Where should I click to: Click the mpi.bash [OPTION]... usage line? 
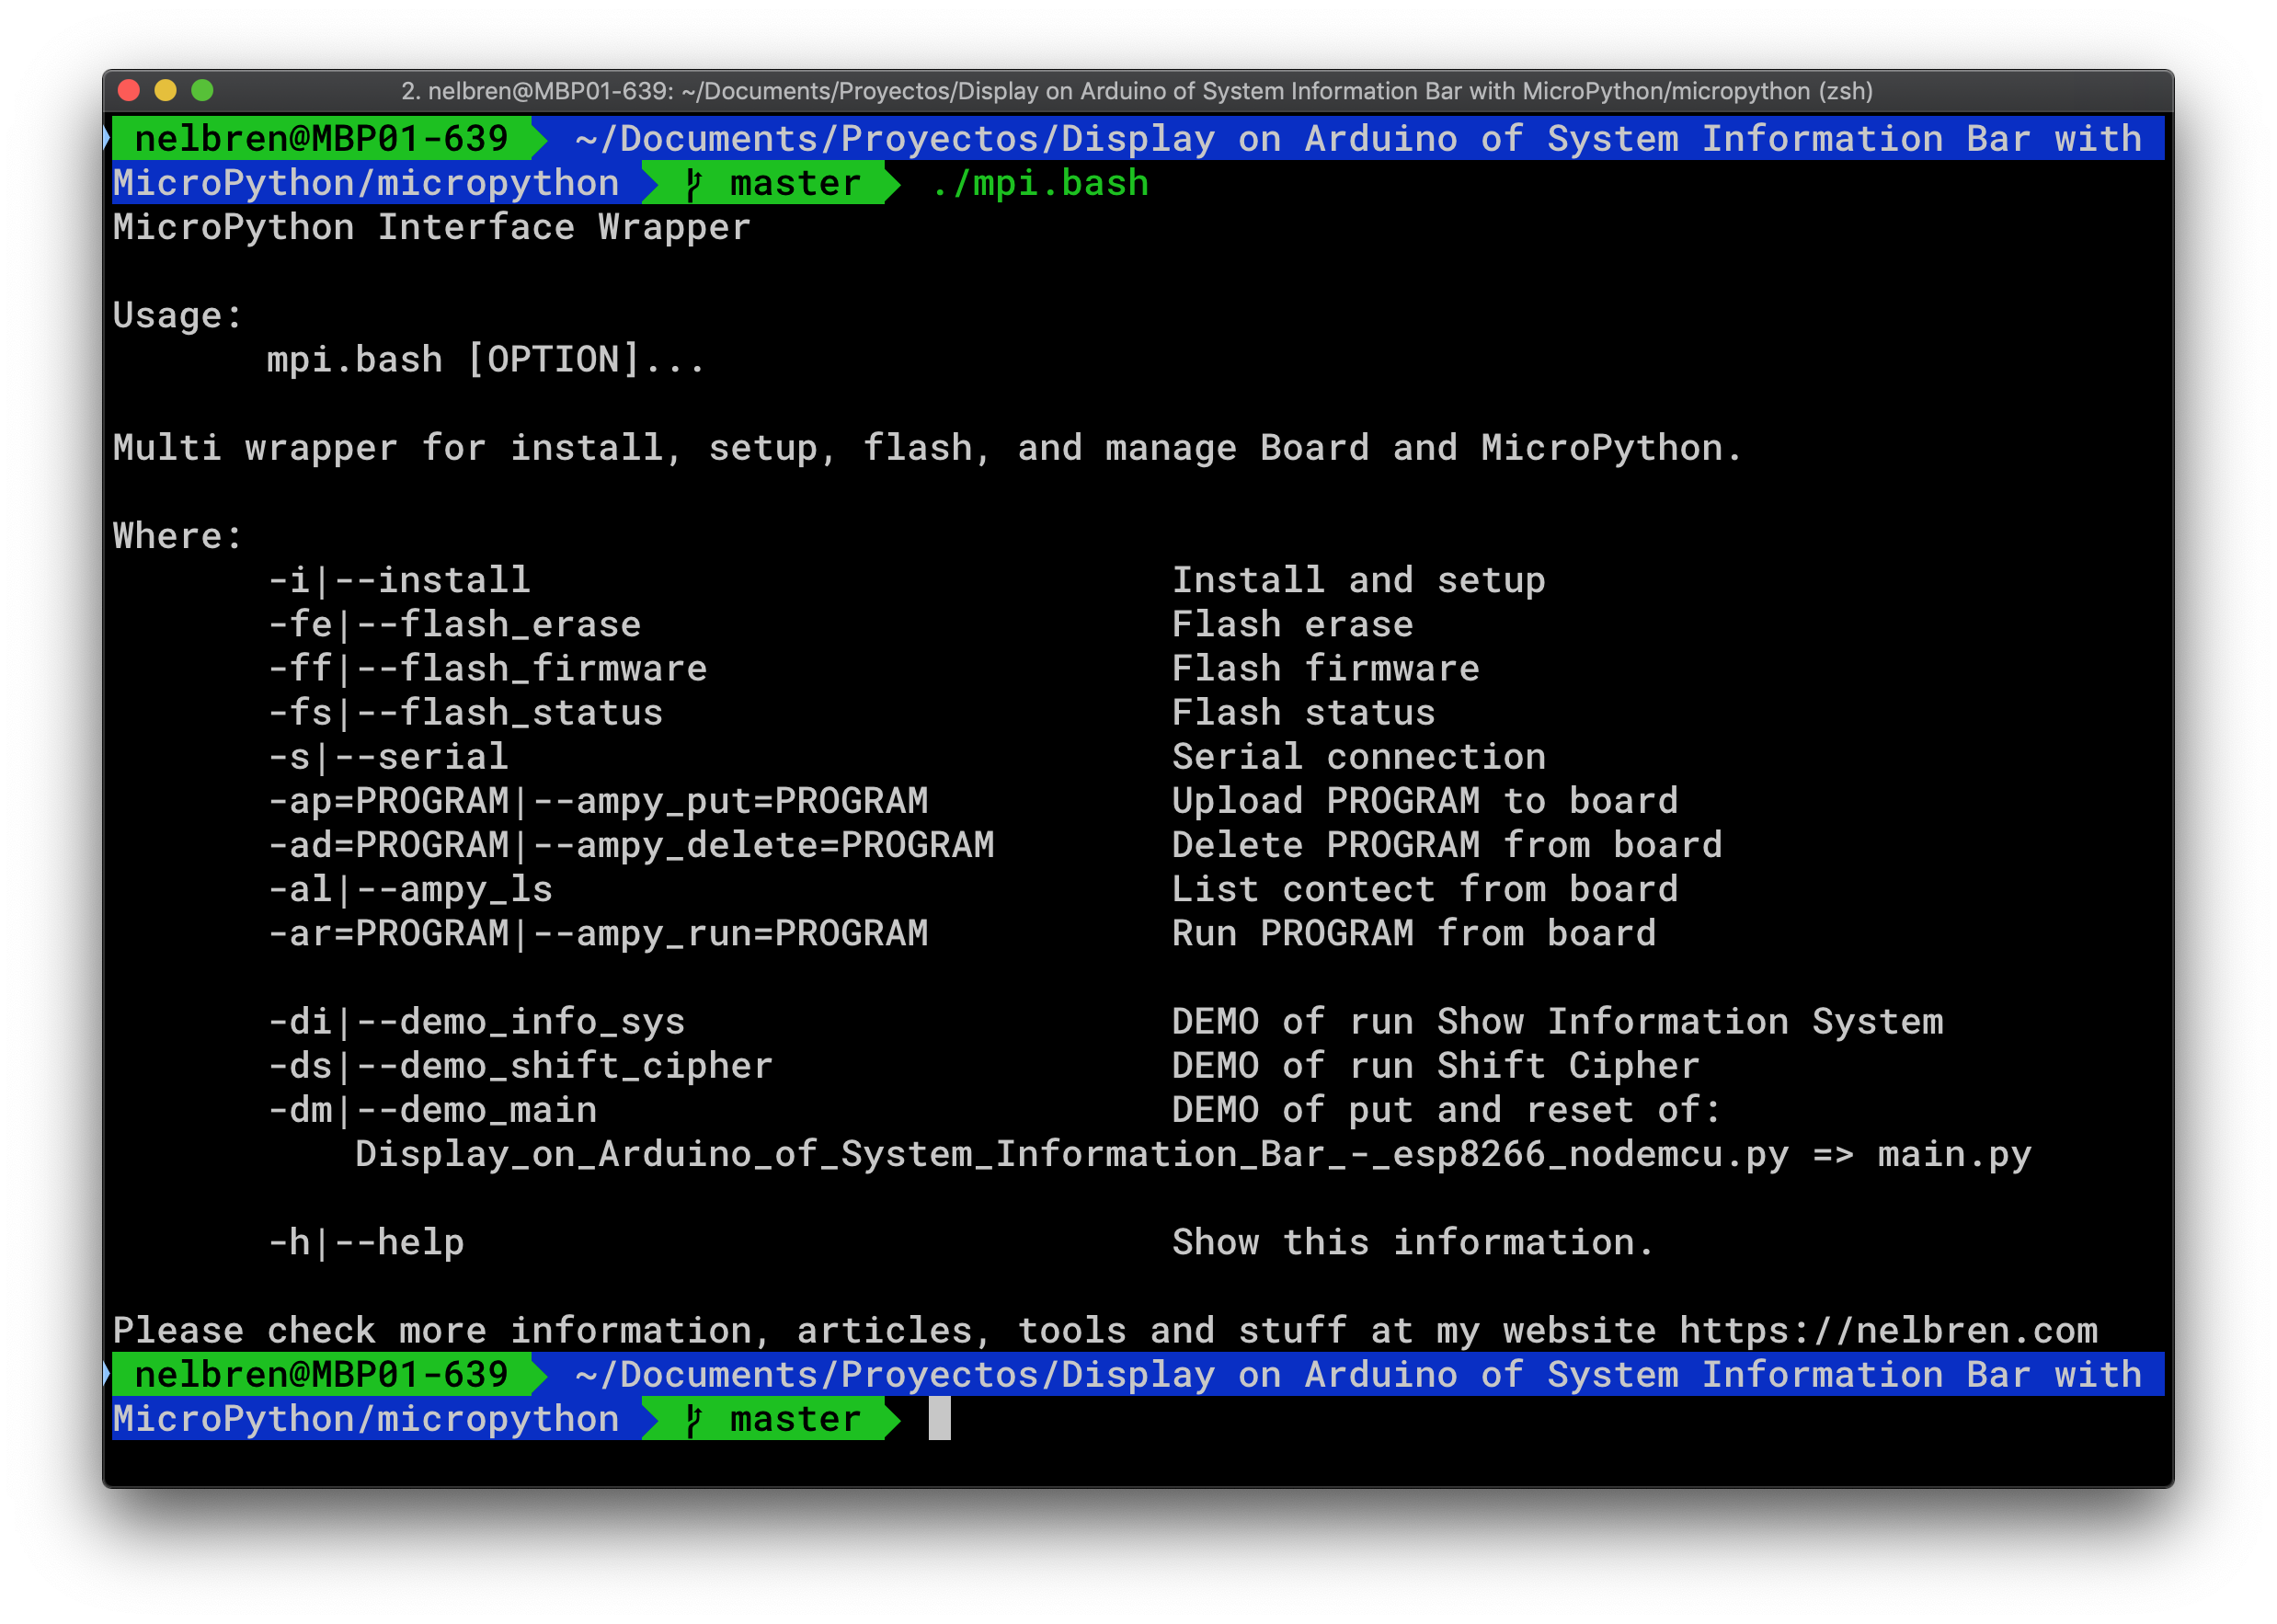[x=485, y=360]
